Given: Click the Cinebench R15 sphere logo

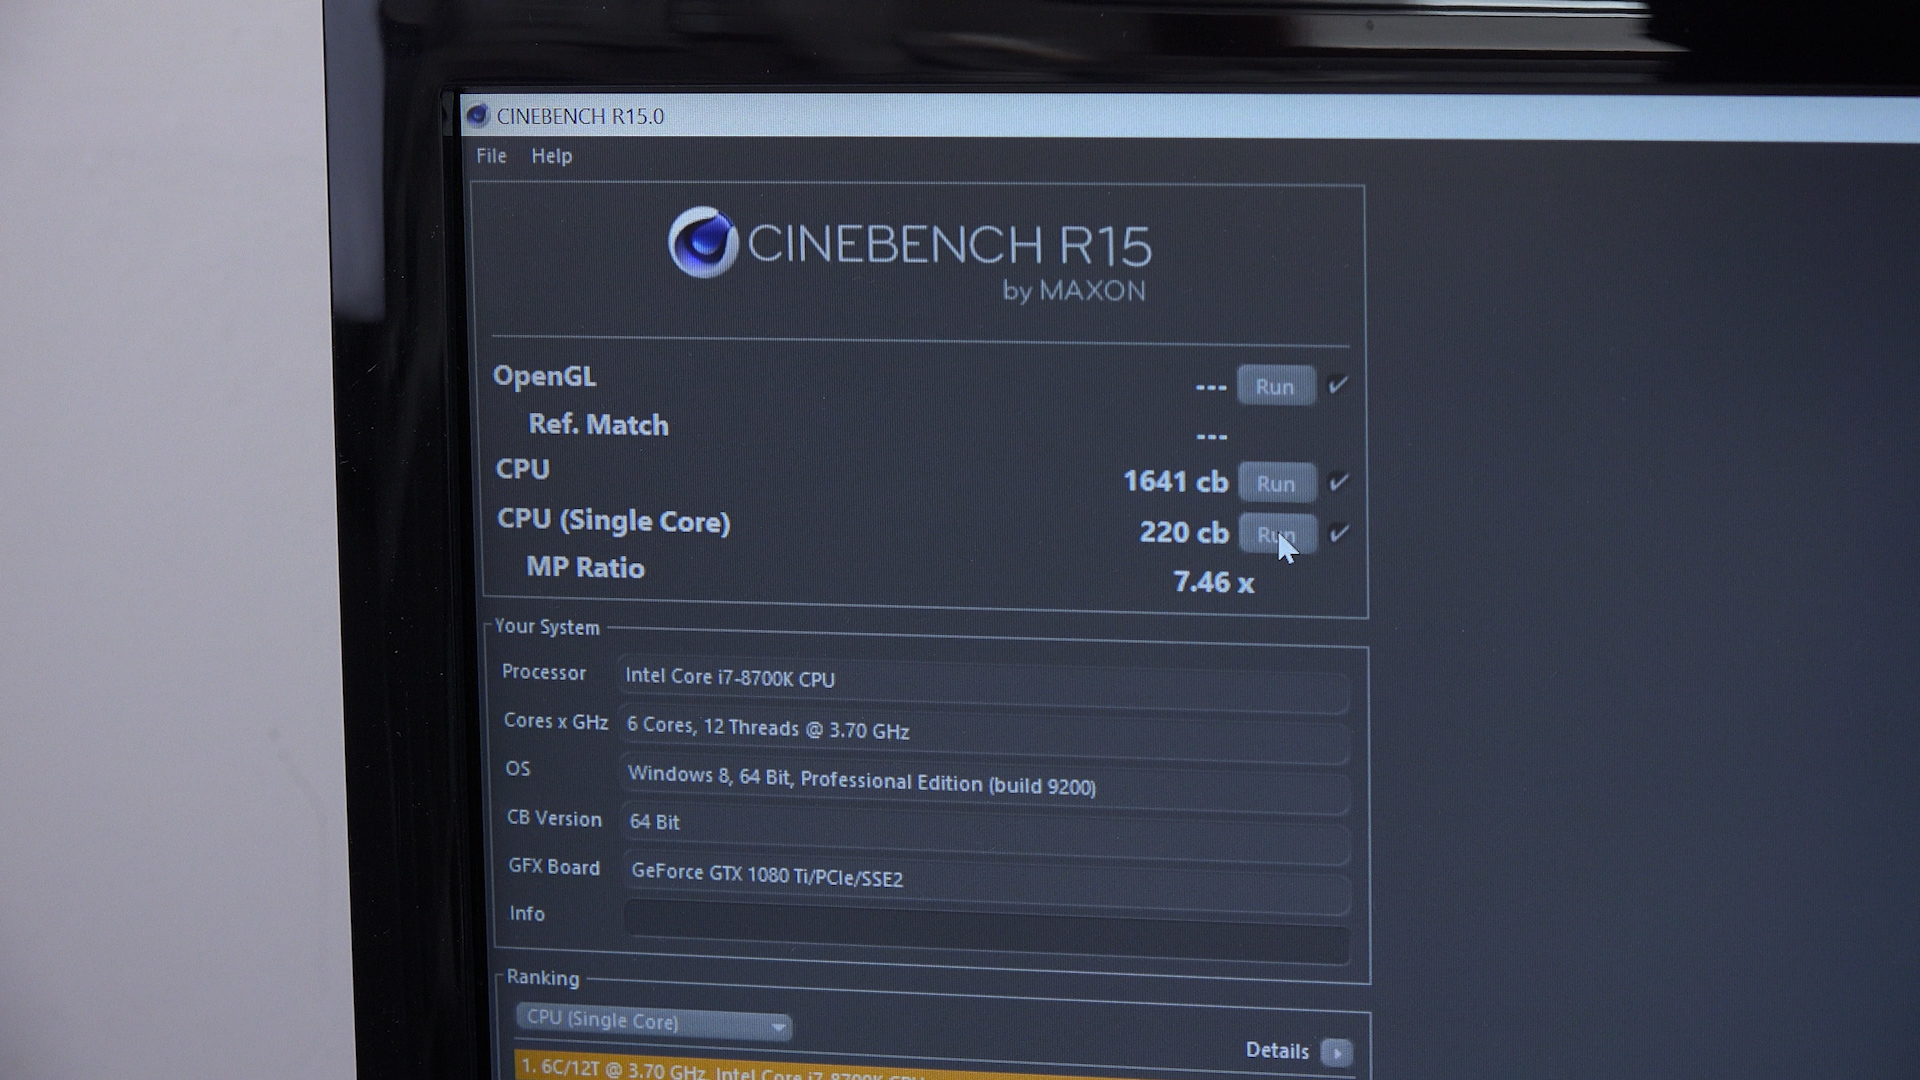Looking at the screenshot, I should point(703,242).
